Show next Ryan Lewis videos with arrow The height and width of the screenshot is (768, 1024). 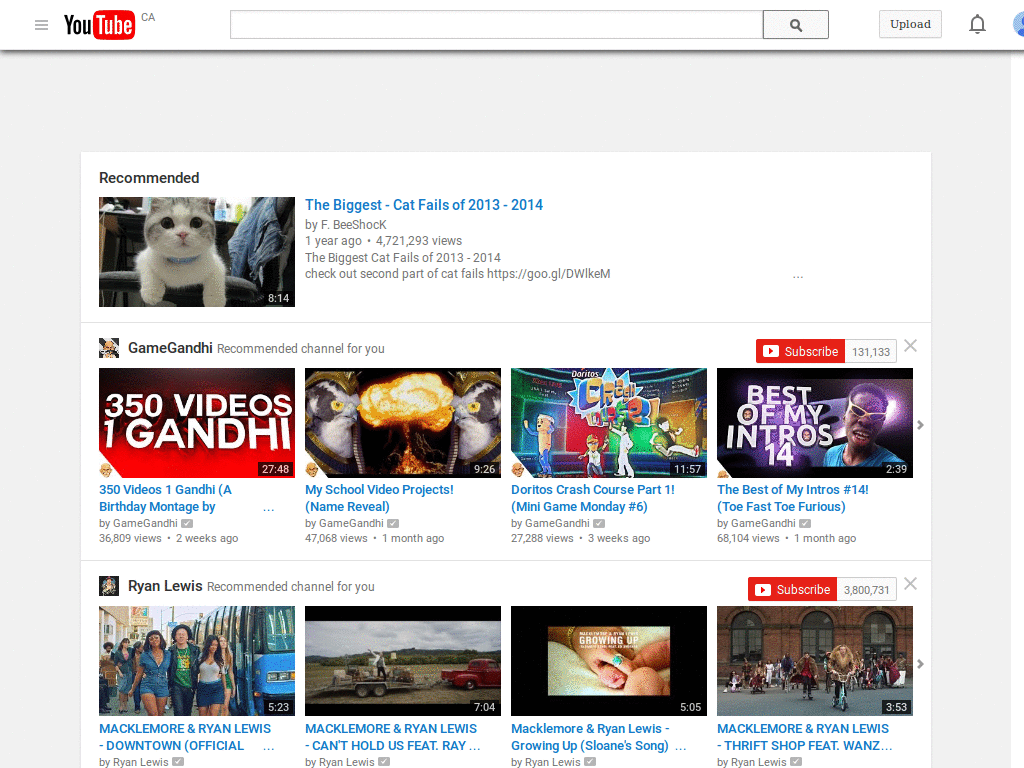point(920,664)
